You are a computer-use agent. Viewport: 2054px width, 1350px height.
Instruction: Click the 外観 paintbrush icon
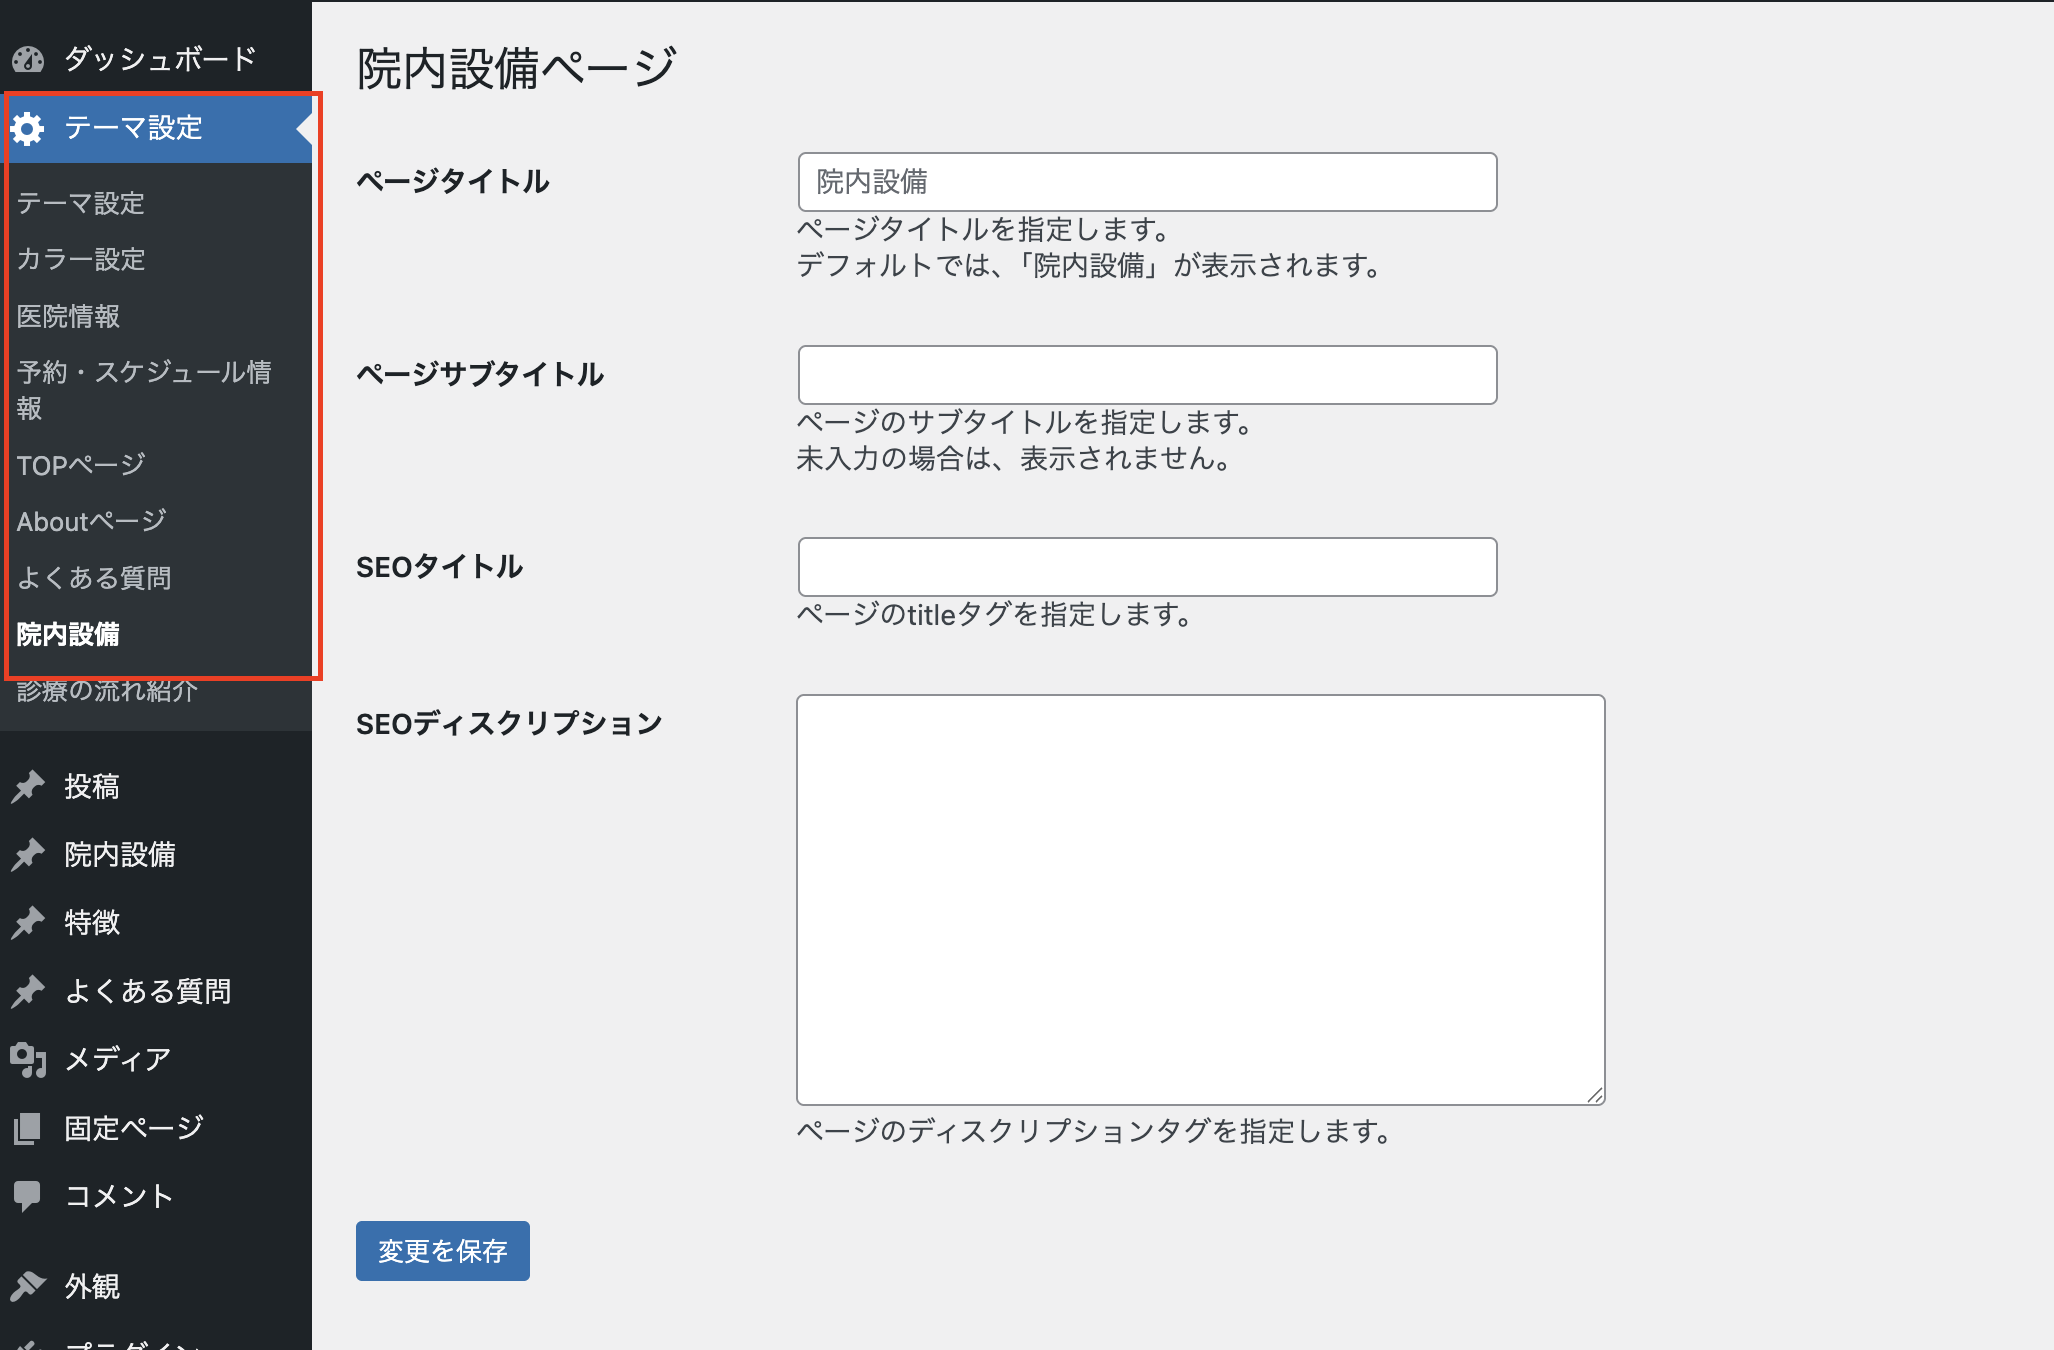[28, 1285]
